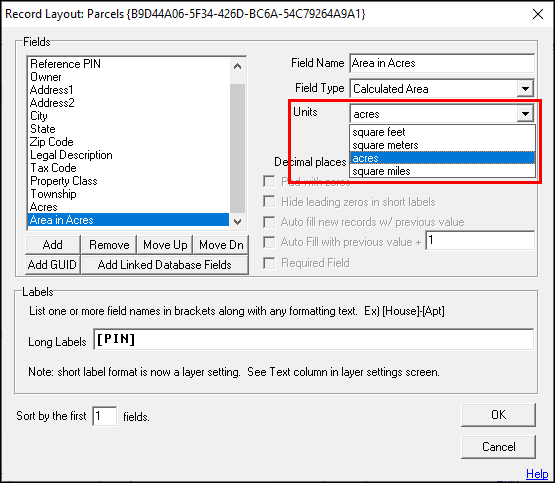
Task: Select the Zip Code field
Action: click(129, 142)
